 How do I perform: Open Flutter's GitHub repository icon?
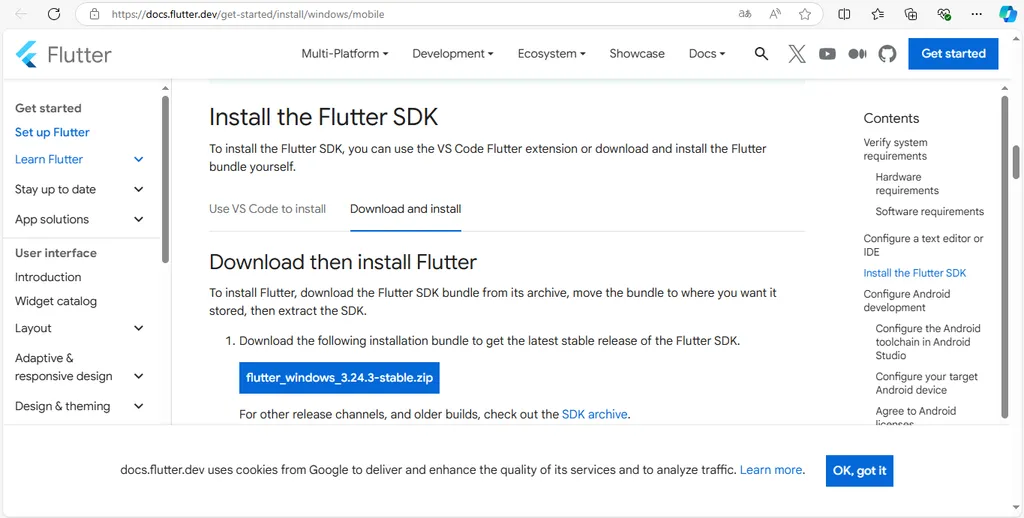point(887,54)
